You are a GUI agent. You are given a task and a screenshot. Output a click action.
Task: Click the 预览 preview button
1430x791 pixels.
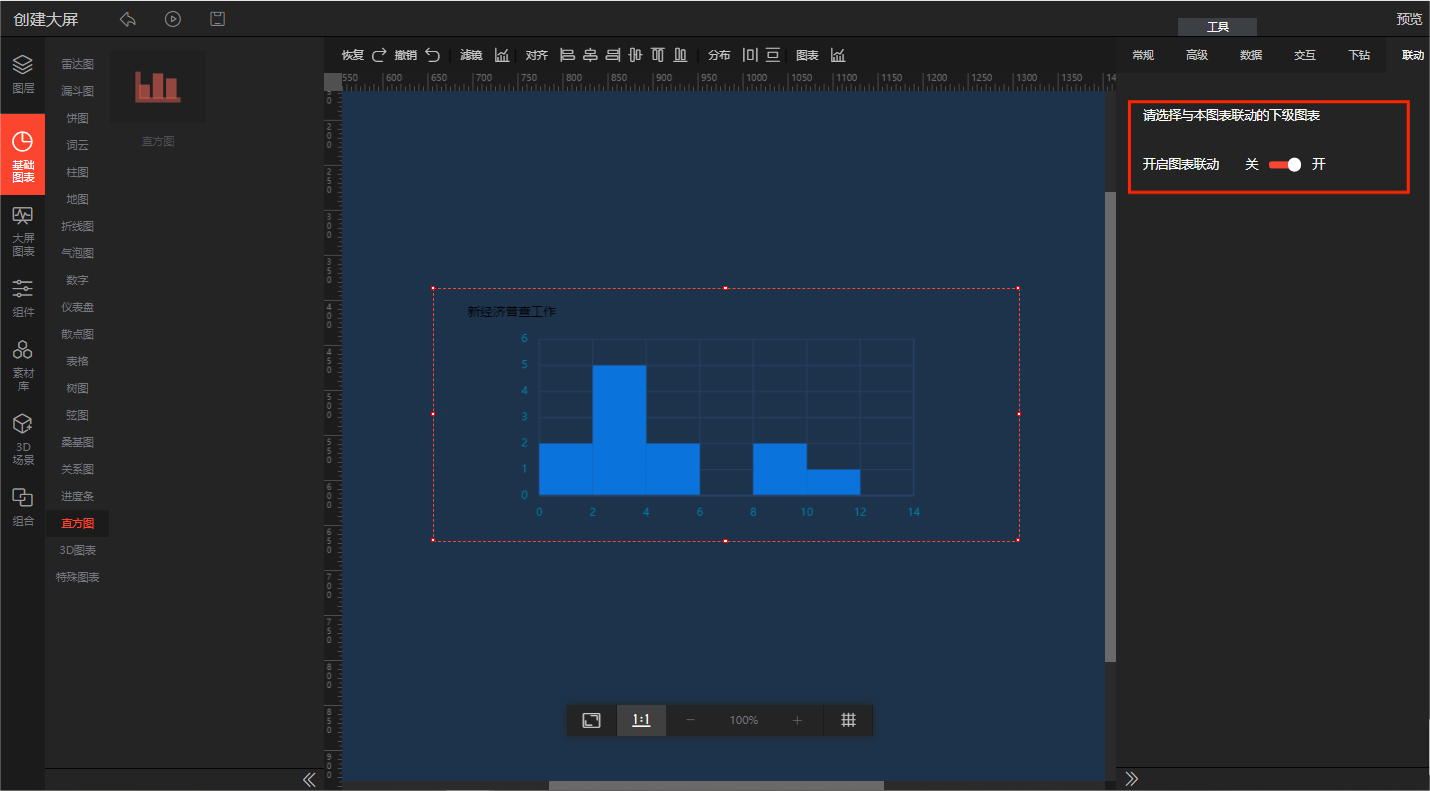(x=1408, y=19)
